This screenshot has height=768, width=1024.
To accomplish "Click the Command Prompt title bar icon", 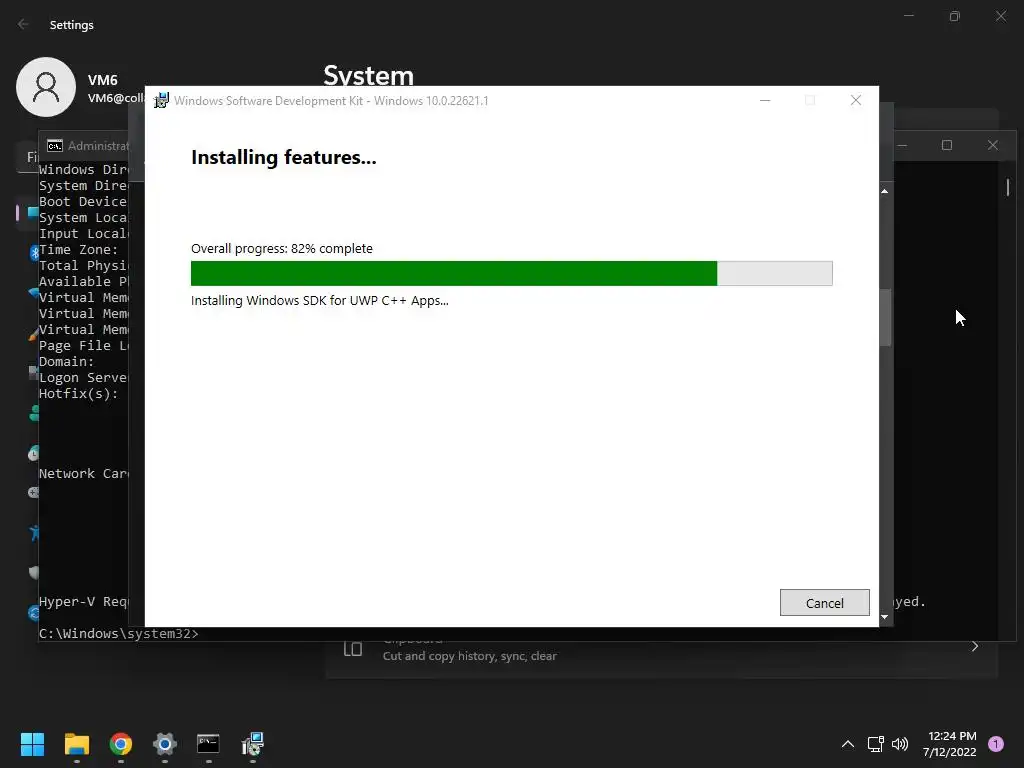I will point(55,146).
